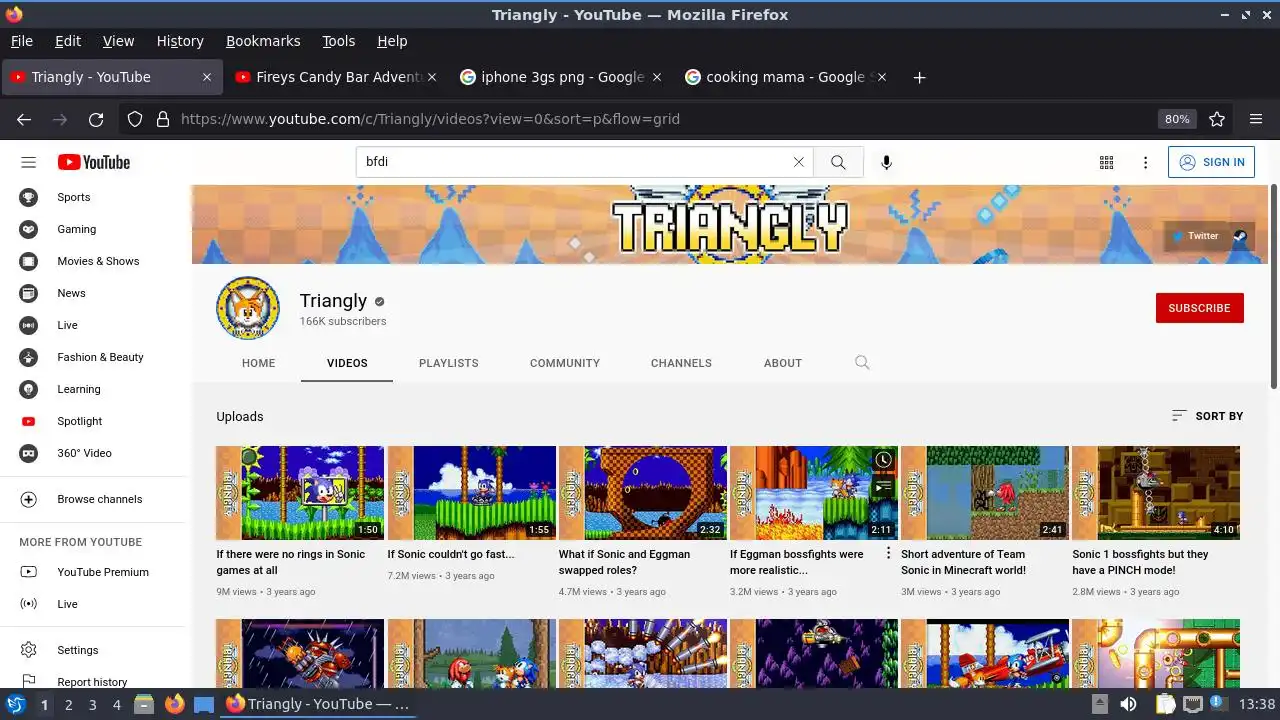This screenshot has height=720, width=1280.
Task: Open 'Short adventure of Team Sonic' title
Action: [x=964, y=562]
